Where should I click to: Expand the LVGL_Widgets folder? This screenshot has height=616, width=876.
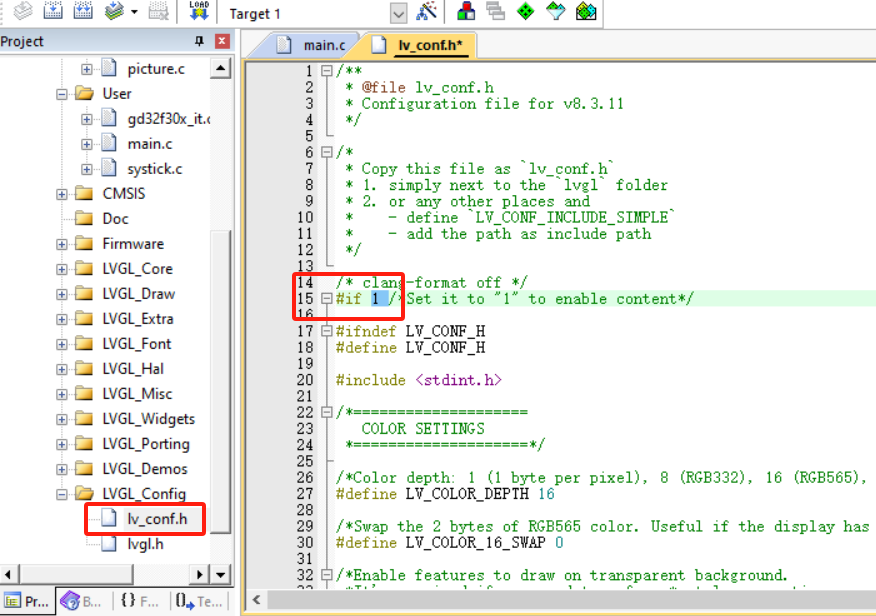click(61, 419)
